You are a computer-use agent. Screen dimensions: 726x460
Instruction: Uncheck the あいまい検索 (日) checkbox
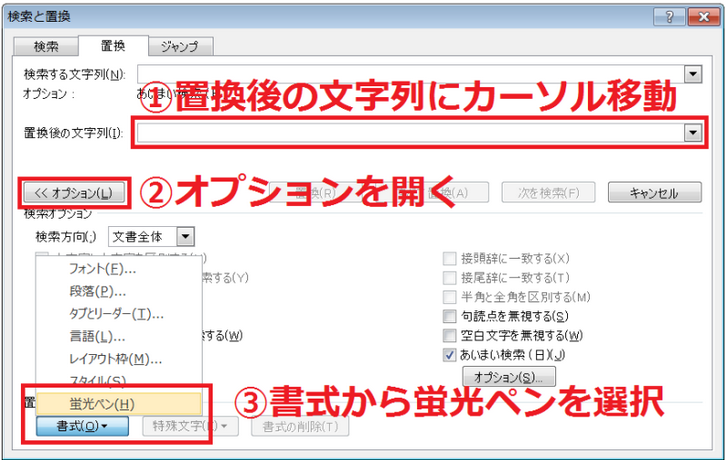click(x=448, y=354)
